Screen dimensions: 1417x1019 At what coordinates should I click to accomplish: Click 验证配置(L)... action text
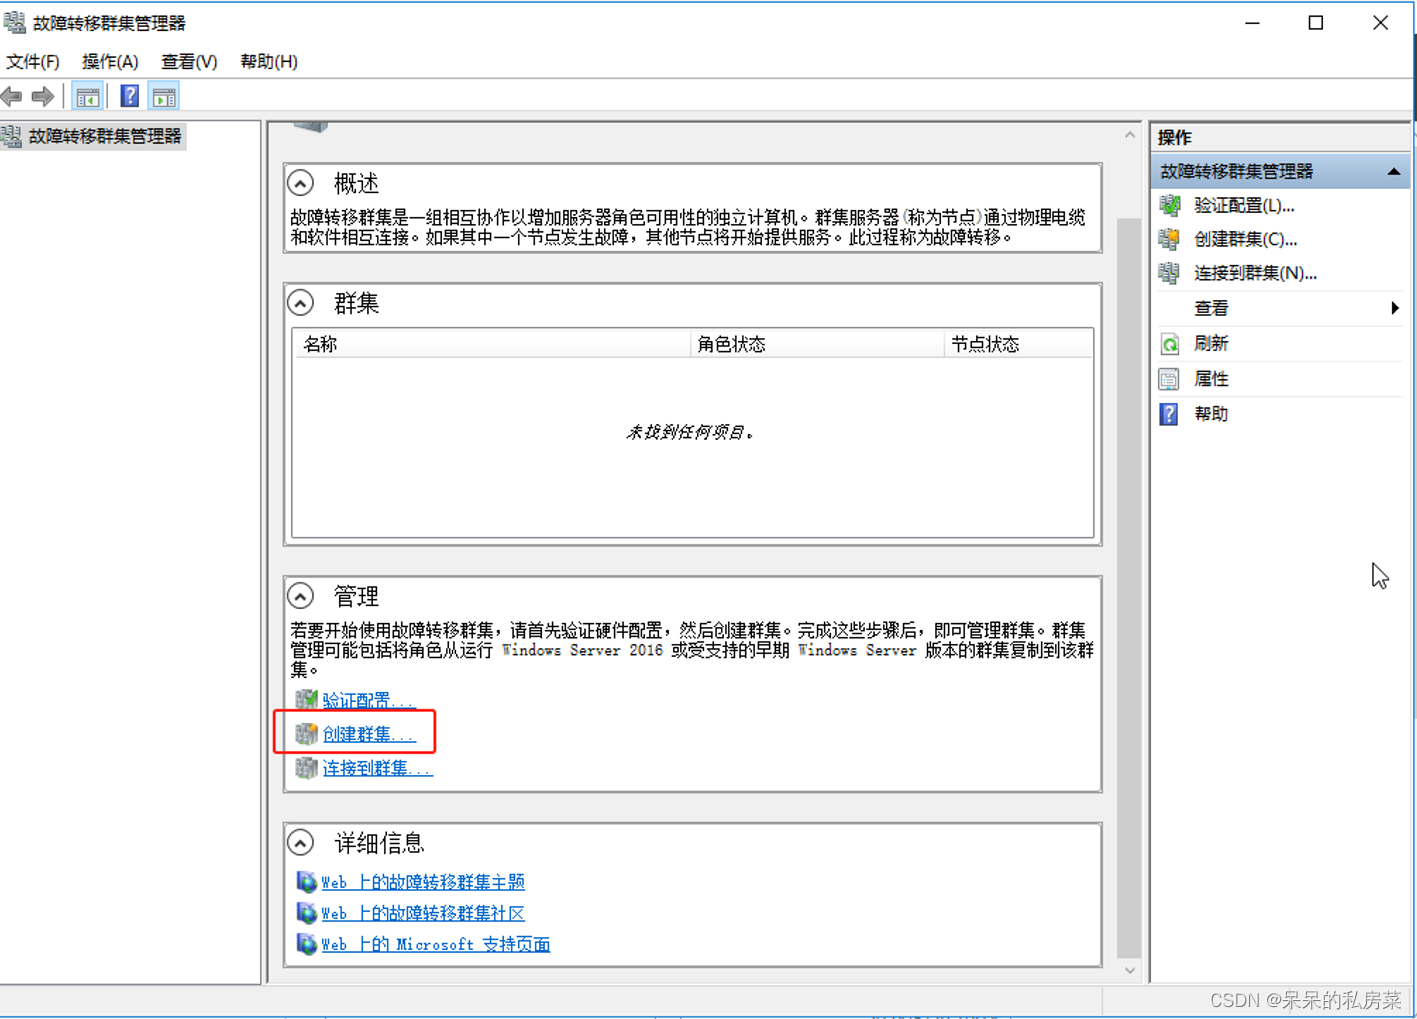click(1244, 206)
